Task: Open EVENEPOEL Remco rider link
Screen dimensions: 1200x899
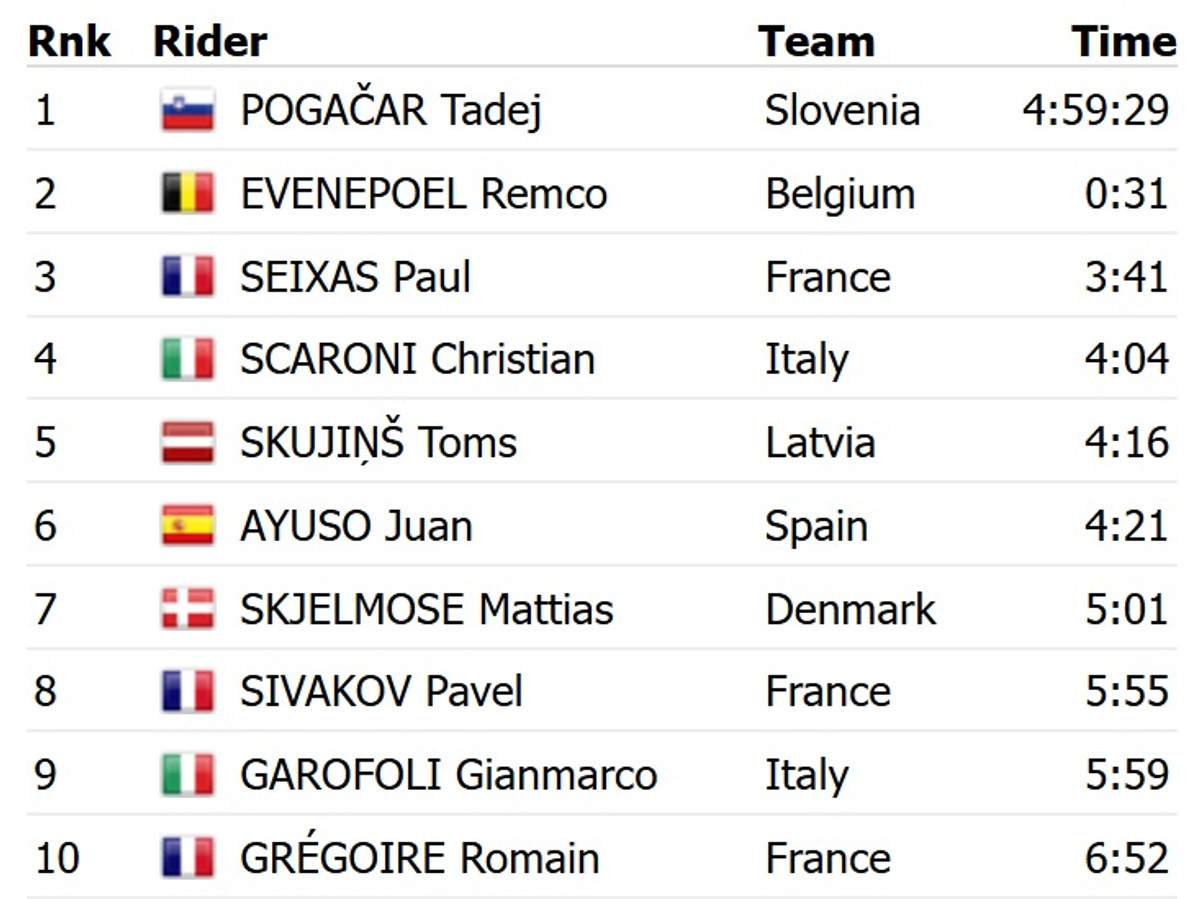Action: coord(423,193)
